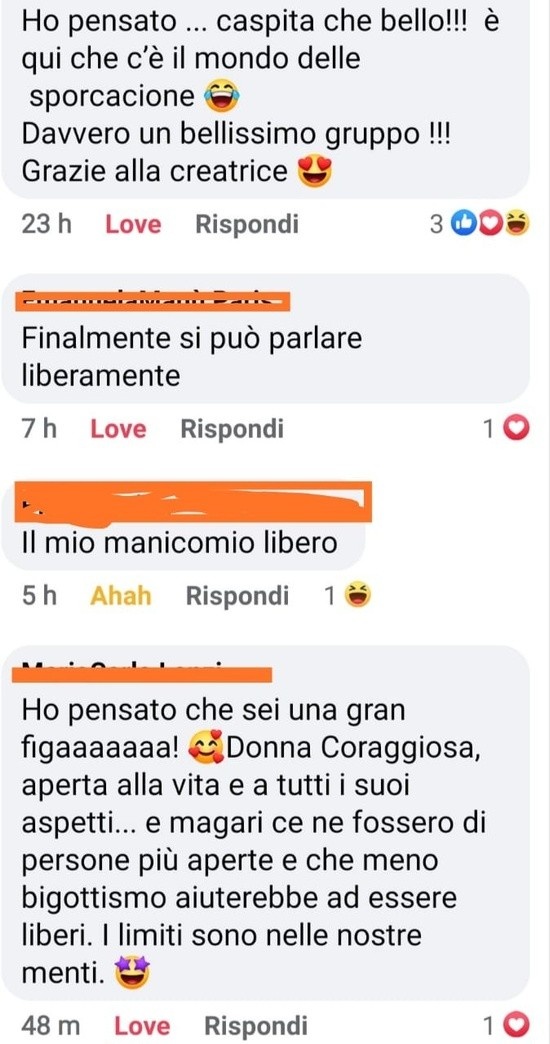The width and height of the screenshot is (550, 1044).
Task: Toggle Love reaction on the 48 m comment
Action: point(142,1026)
